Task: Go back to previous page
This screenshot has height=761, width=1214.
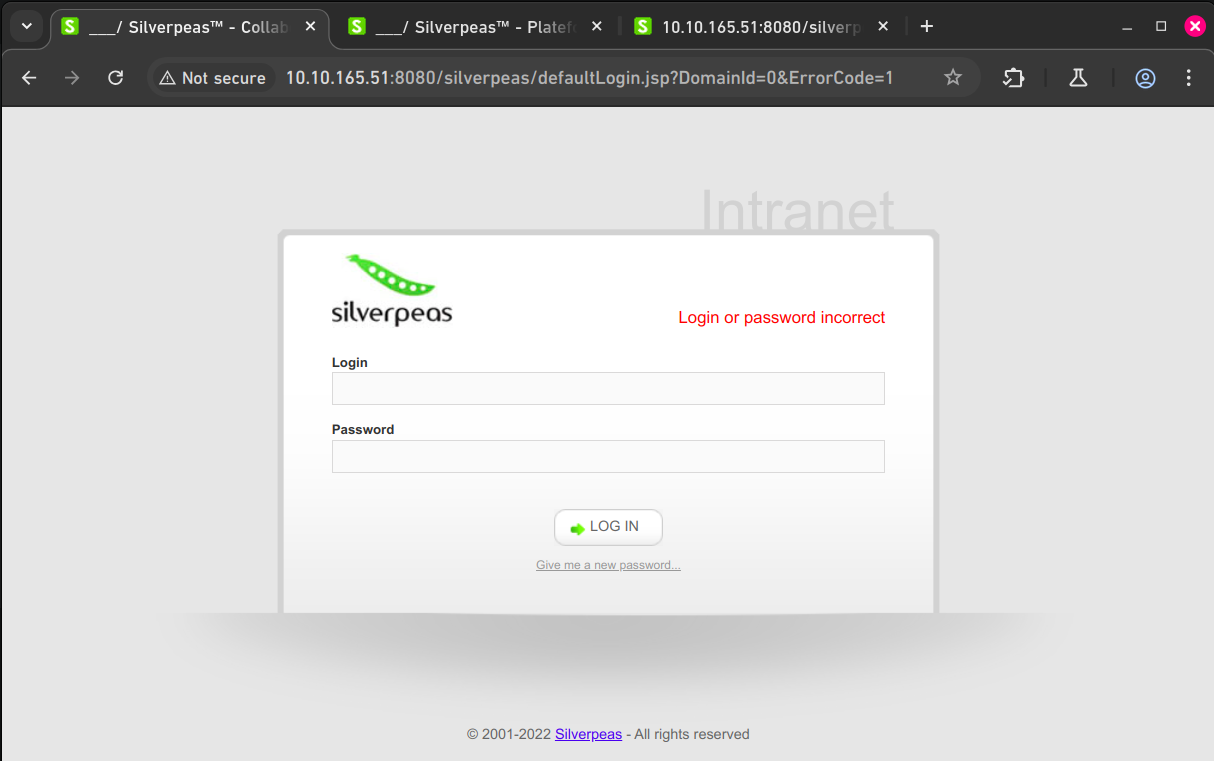Action: pyautogui.click(x=29, y=78)
